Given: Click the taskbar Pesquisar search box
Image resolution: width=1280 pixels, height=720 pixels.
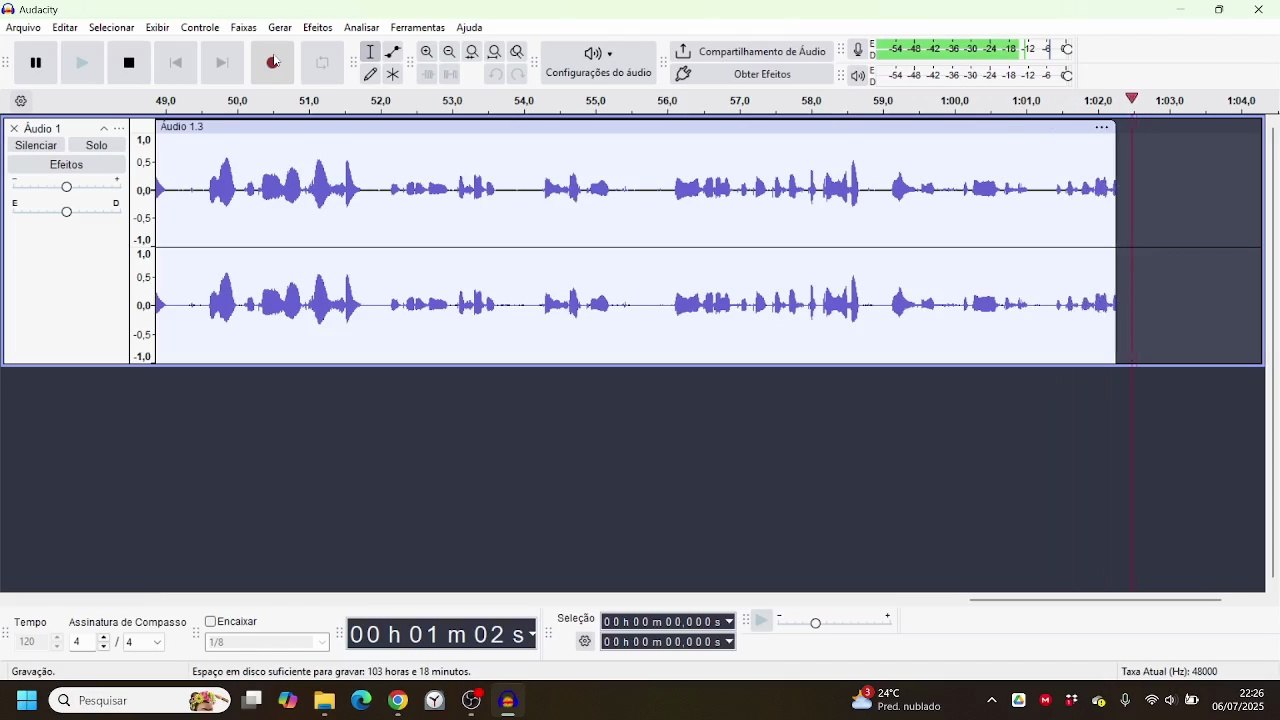Looking at the screenshot, I should [140, 700].
